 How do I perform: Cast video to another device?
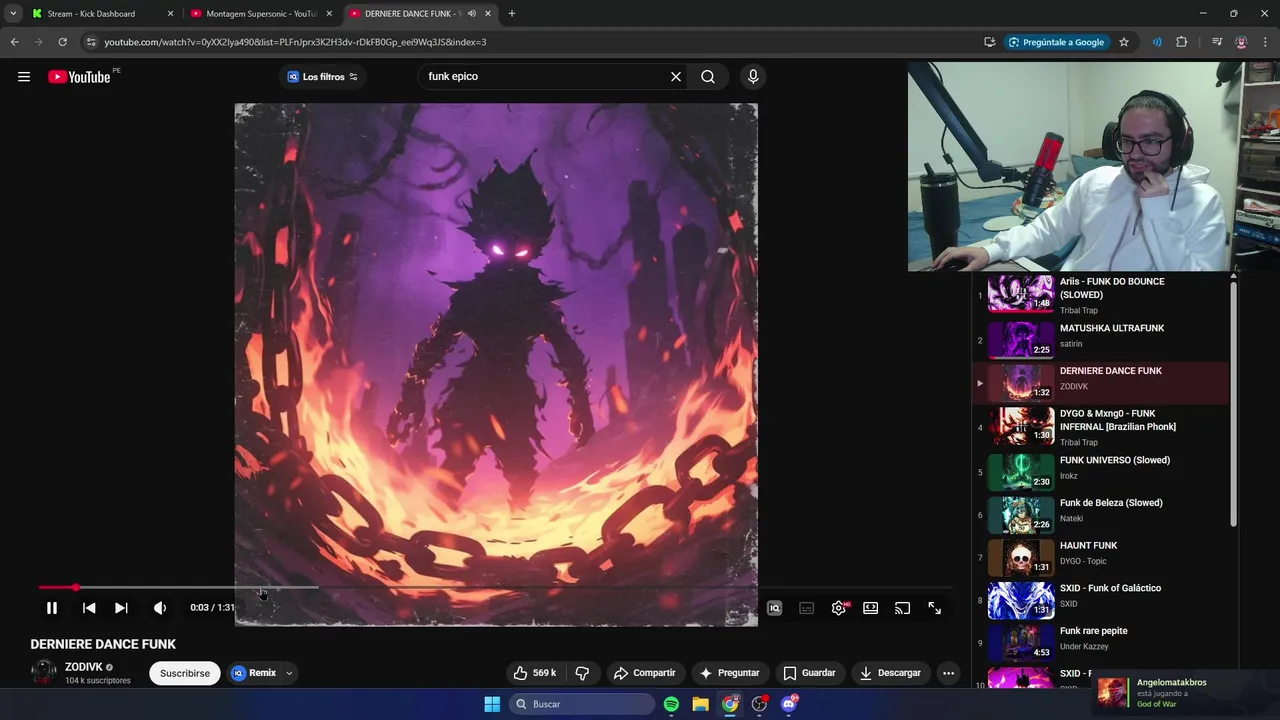pos(903,608)
